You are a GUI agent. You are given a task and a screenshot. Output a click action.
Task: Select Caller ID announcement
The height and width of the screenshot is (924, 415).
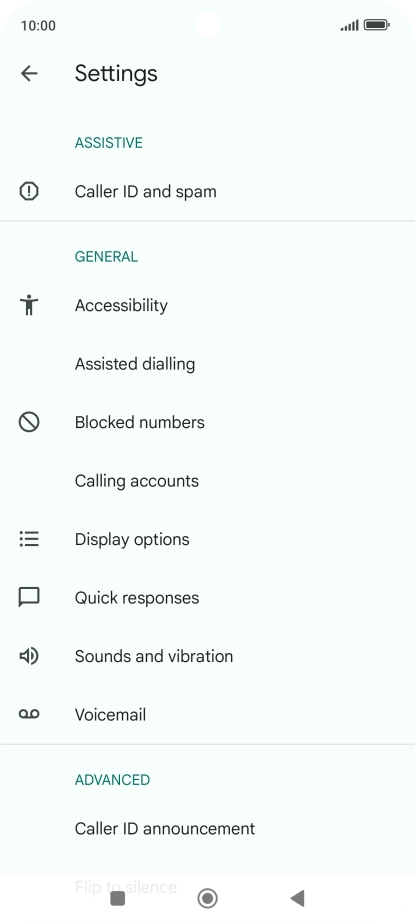click(208, 829)
